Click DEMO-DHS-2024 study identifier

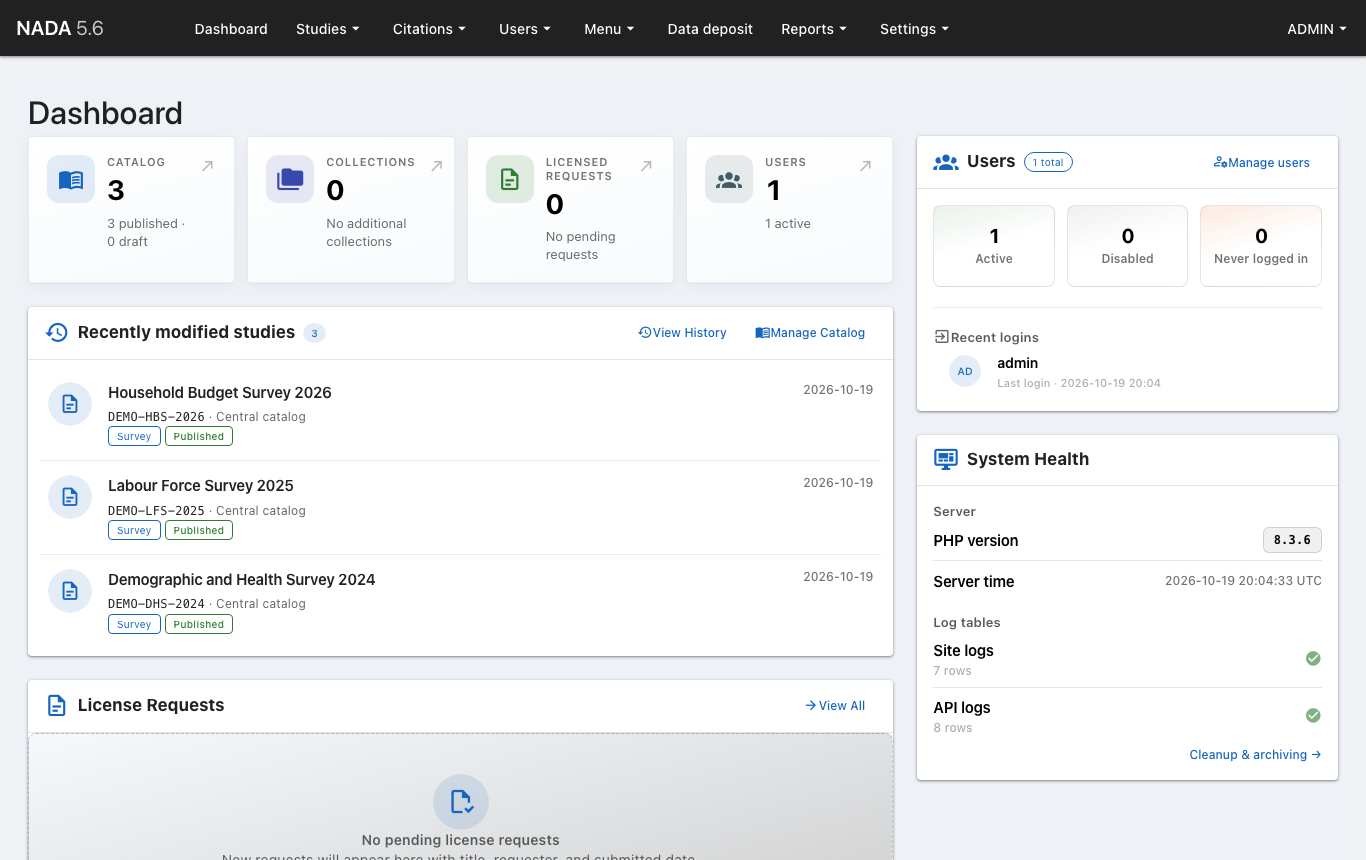[x=156, y=604]
